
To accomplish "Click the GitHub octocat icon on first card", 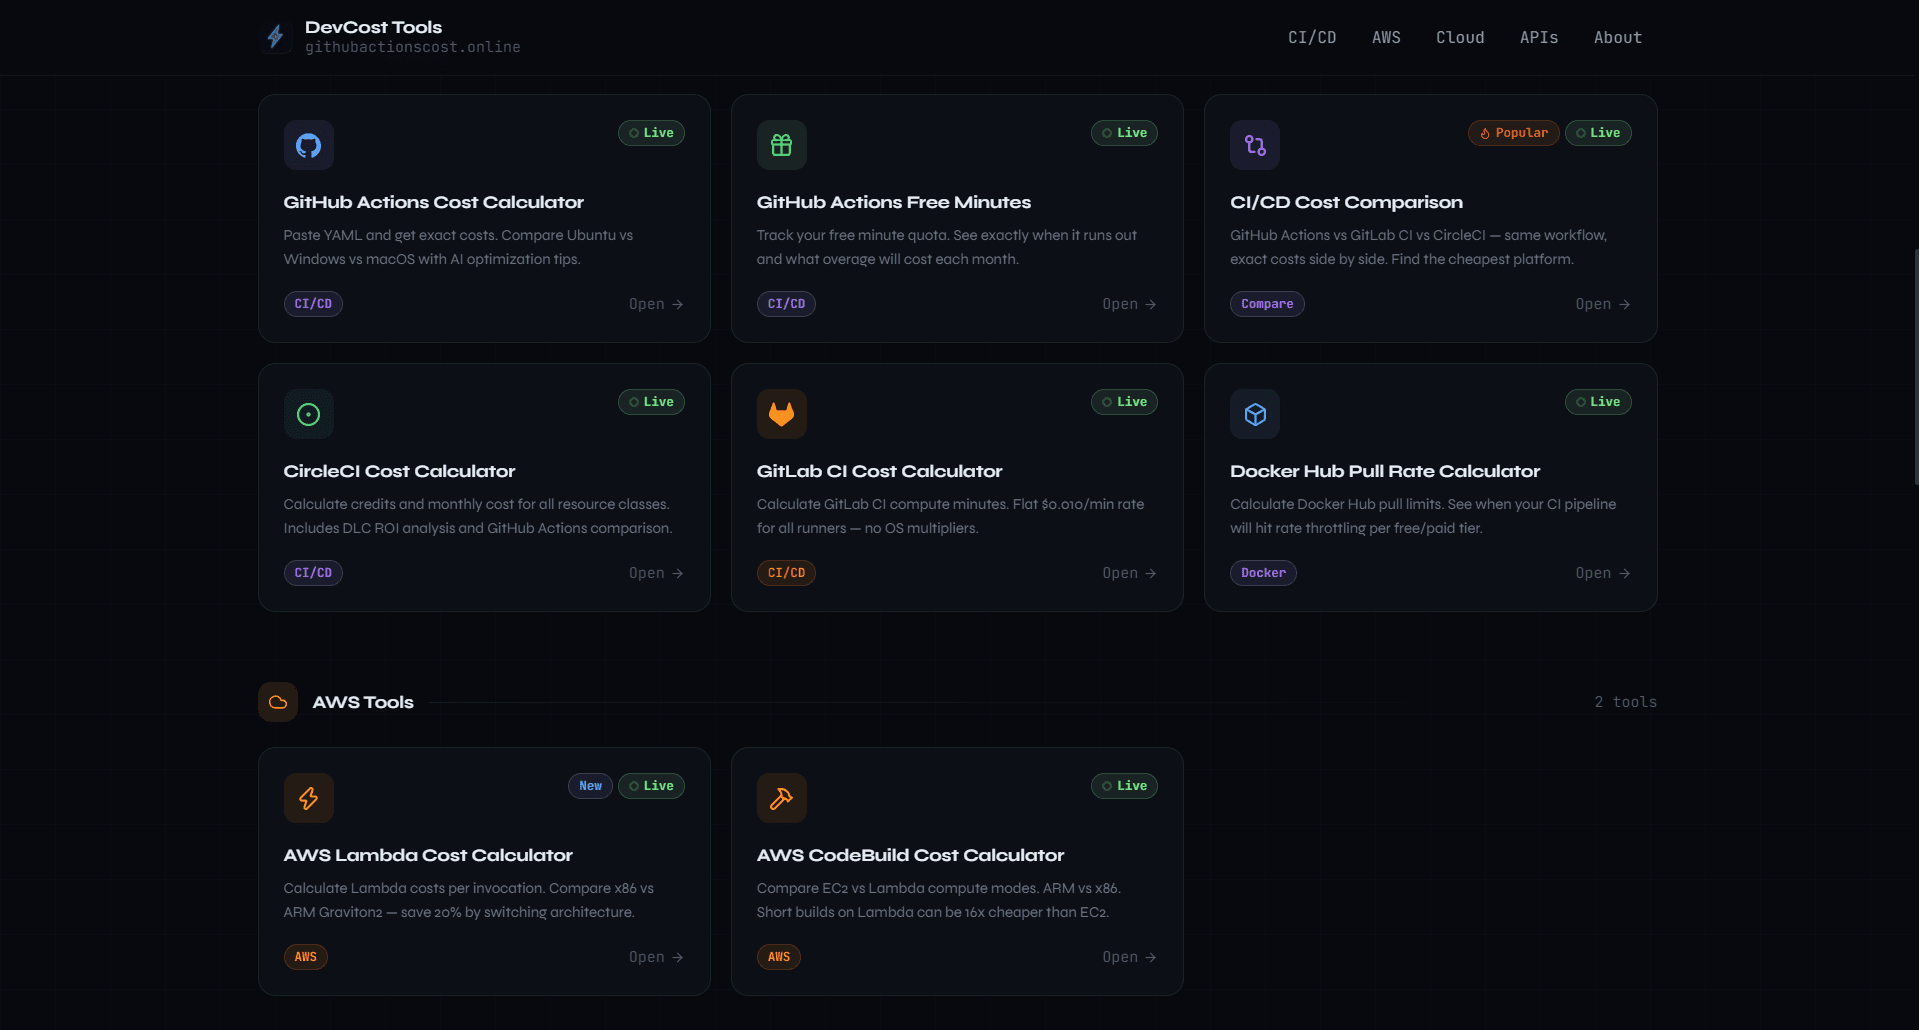I will coord(309,145).
